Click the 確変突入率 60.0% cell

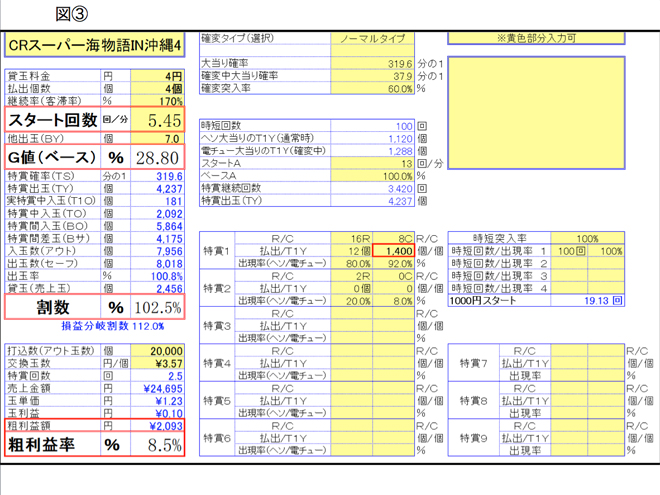[372, 88]
